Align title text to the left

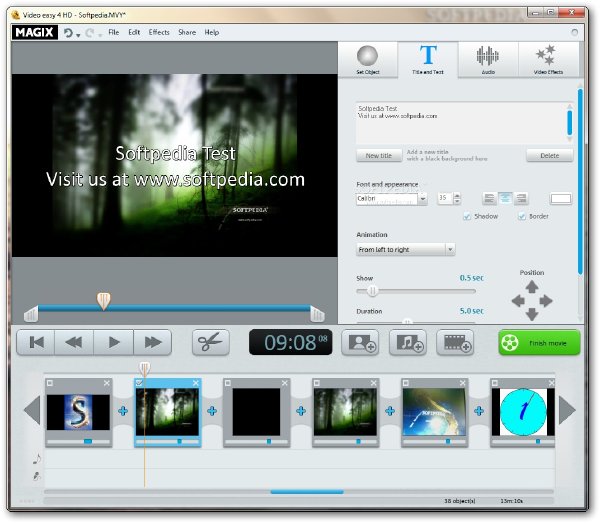tap(489, 198)
